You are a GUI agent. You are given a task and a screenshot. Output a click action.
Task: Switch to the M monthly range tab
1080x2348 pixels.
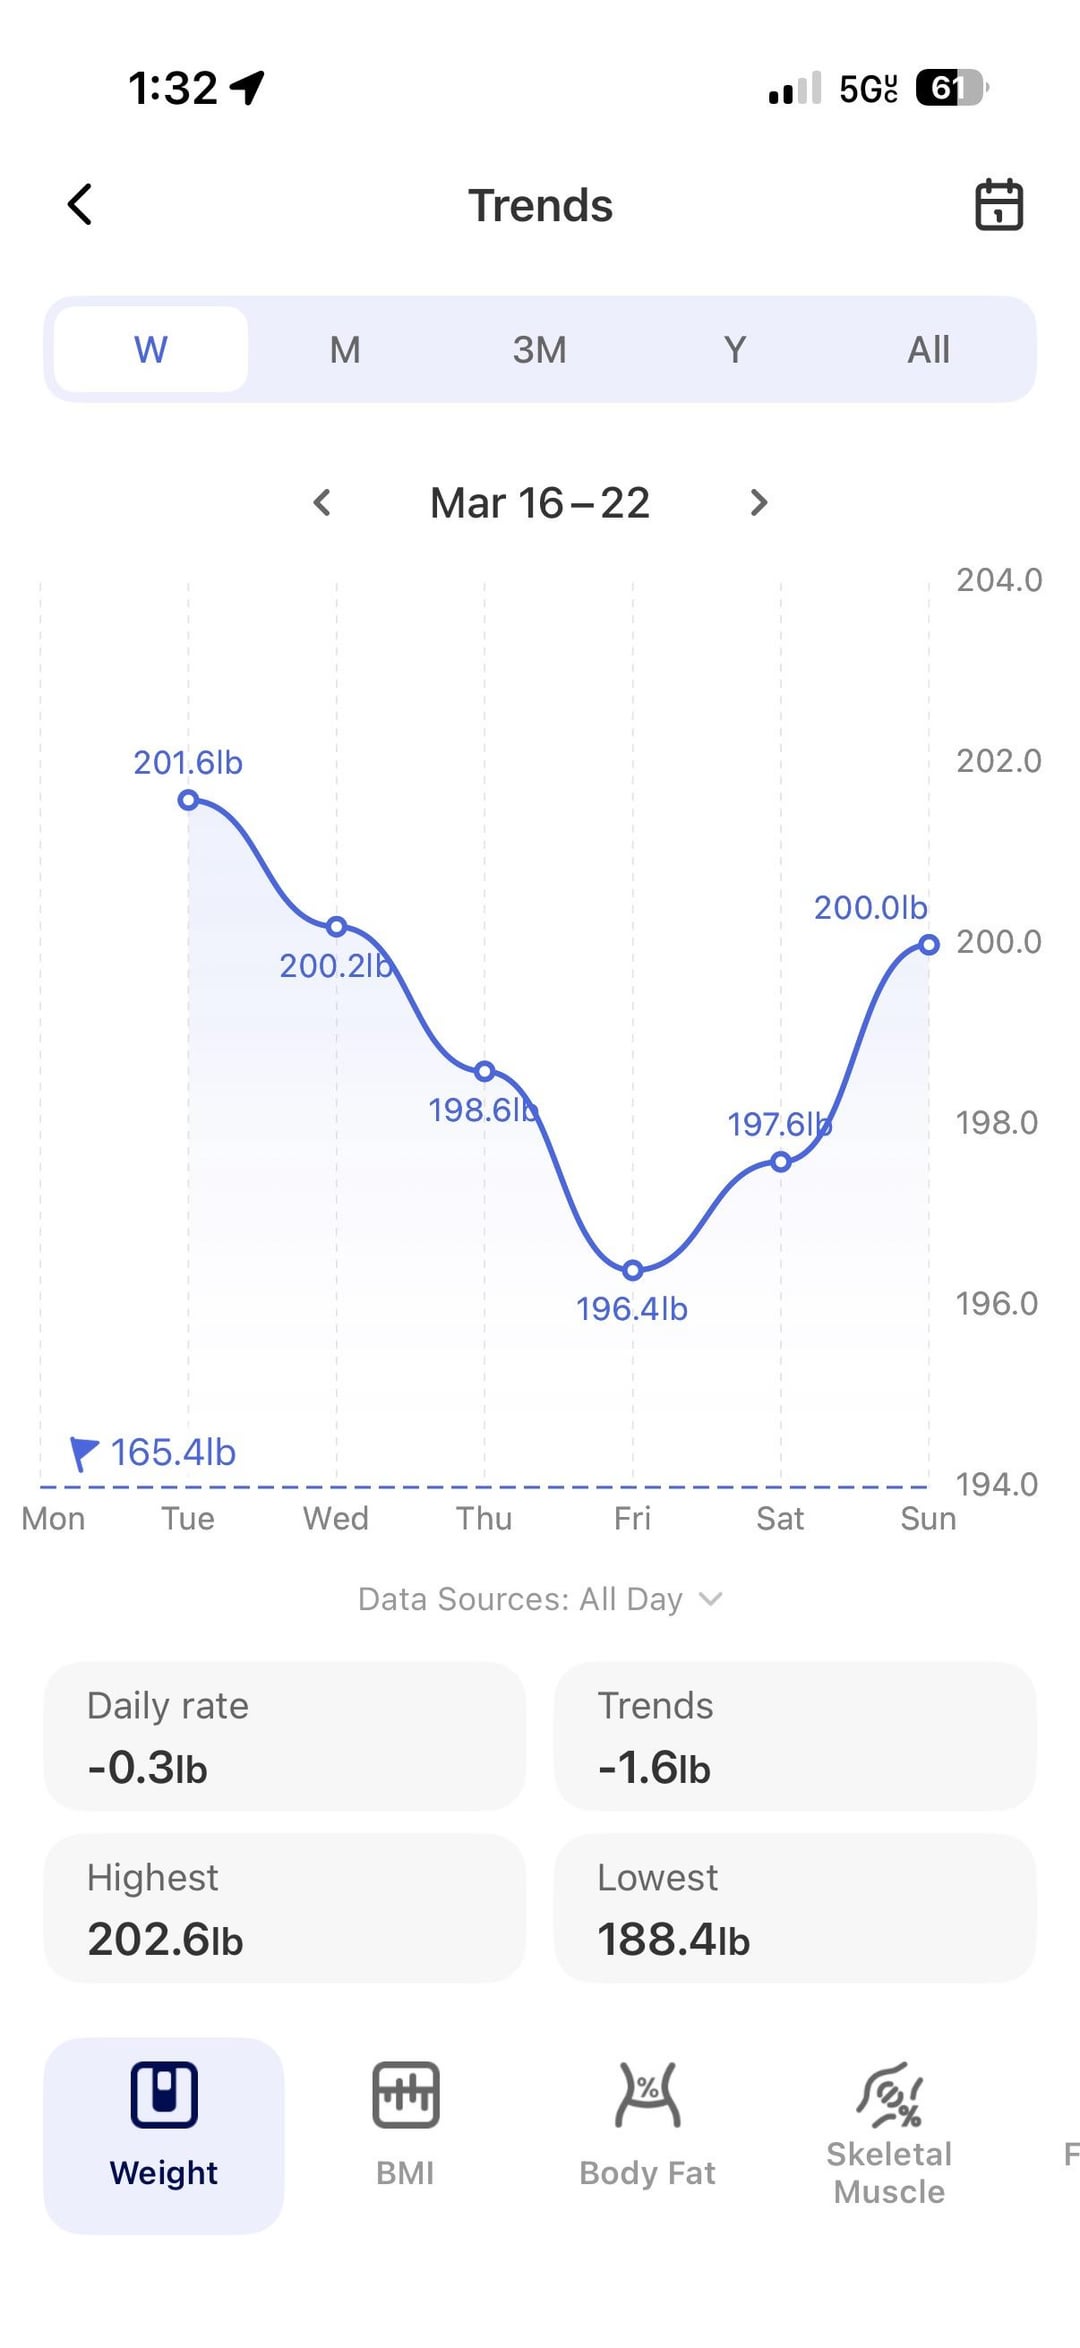[345, 350]
